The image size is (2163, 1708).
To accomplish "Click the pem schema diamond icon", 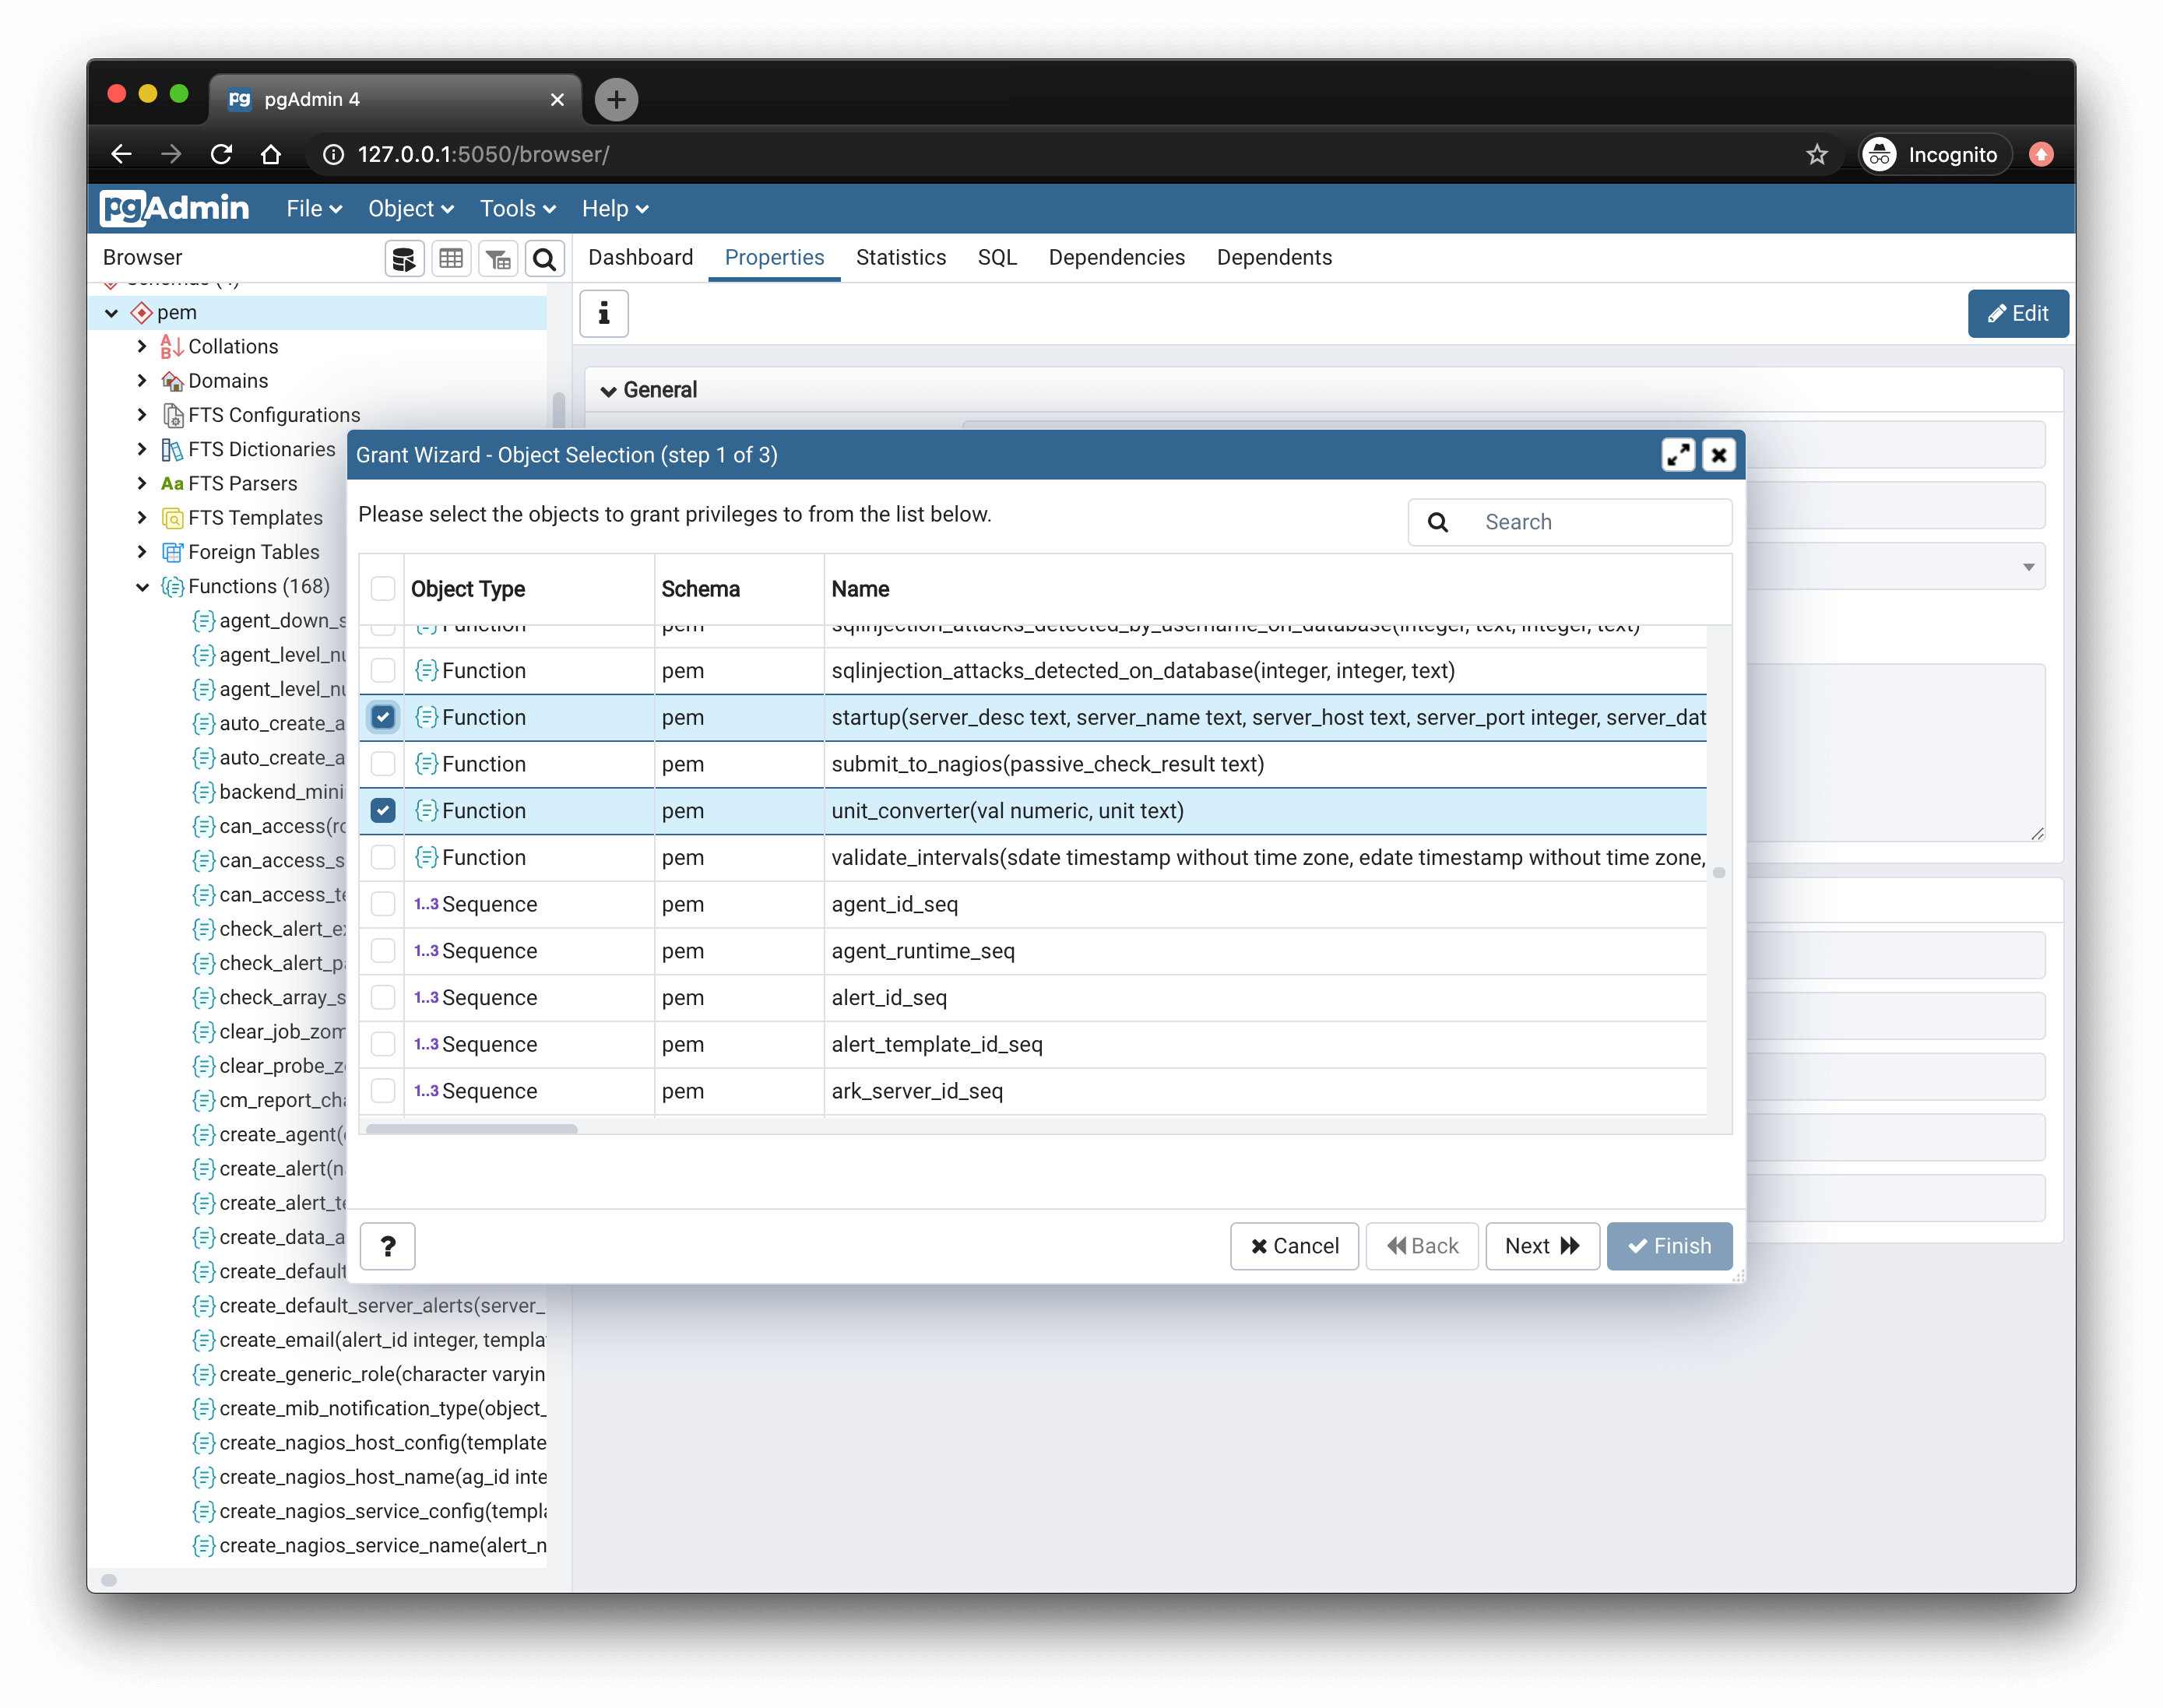I will 142,313.
